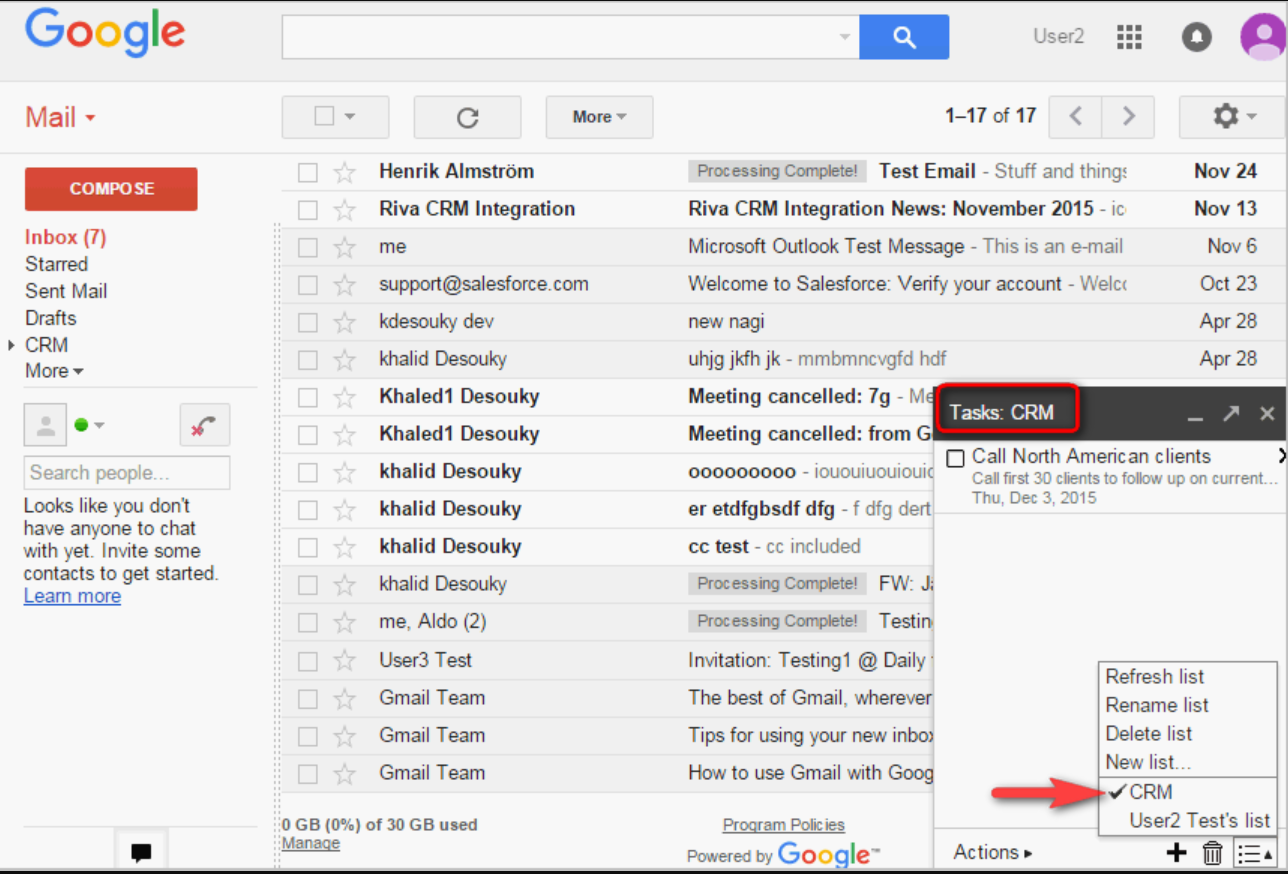Open task details arrow for Call North American clients

coord(1281,457)
